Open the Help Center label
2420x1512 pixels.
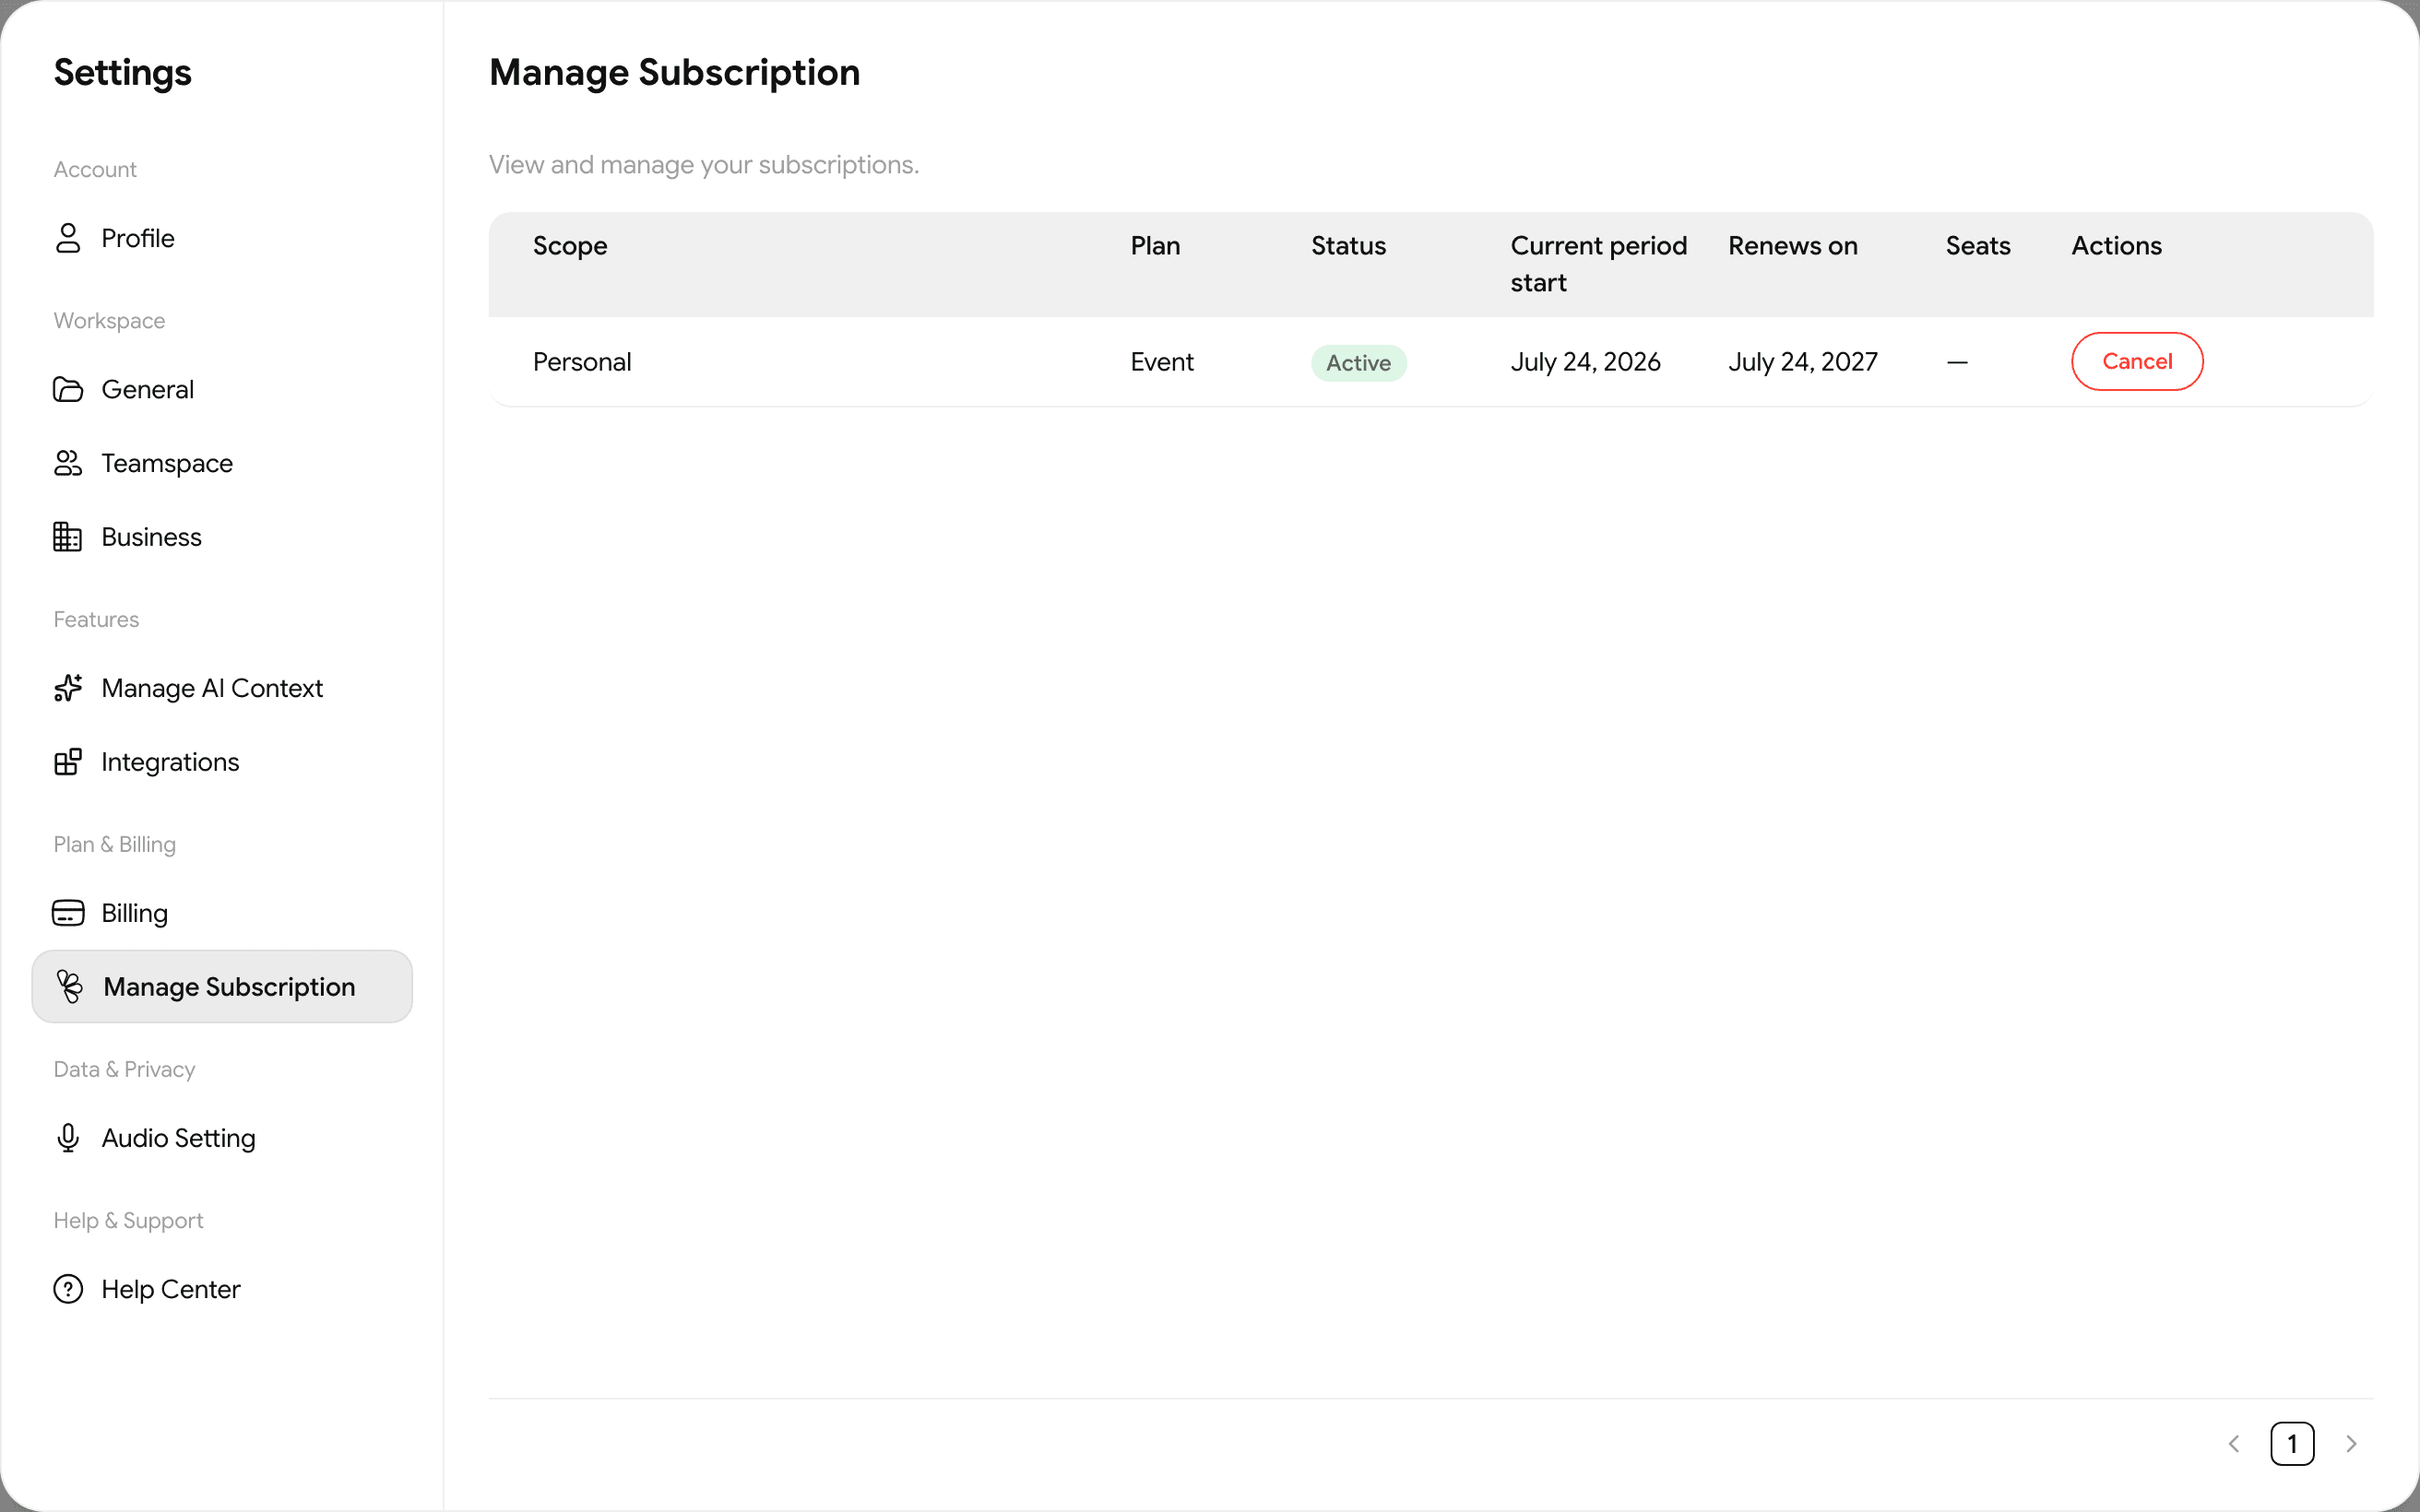pos(171,1289)
